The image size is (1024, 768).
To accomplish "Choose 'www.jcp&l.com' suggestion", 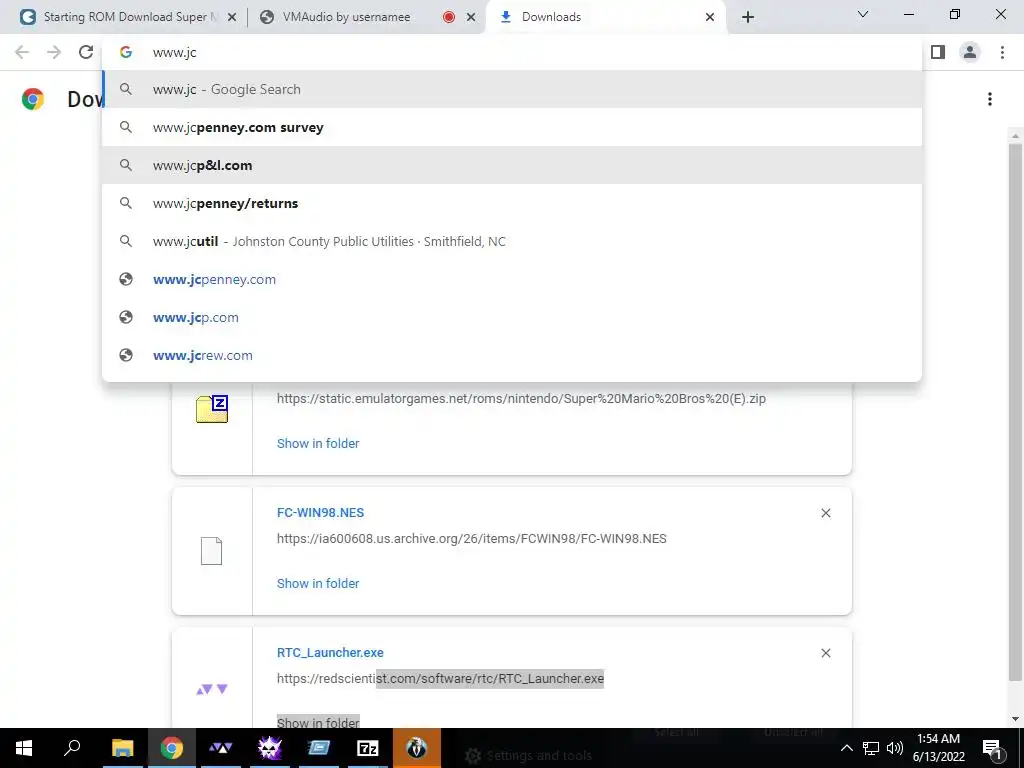I will pyautogui.click(x=512, y=165).
